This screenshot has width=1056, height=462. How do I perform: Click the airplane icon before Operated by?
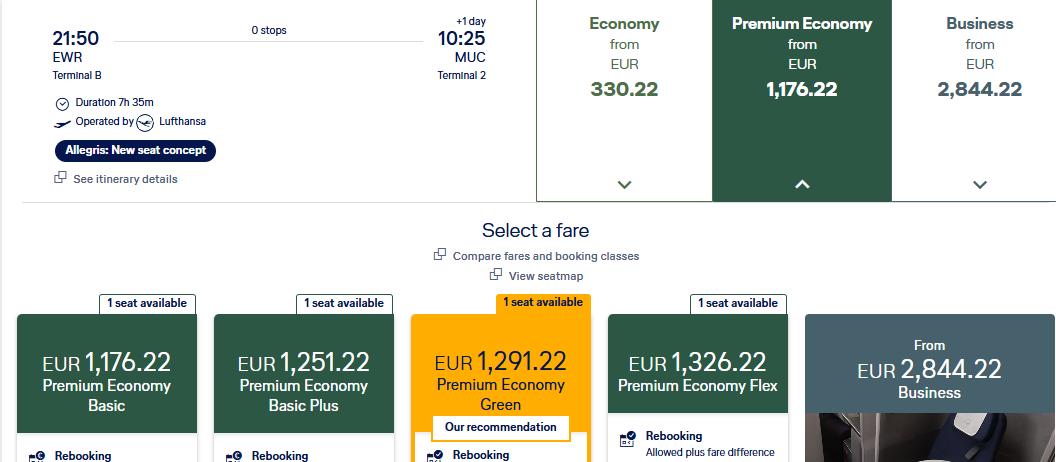pyautogui.click(x=62, y=123)
